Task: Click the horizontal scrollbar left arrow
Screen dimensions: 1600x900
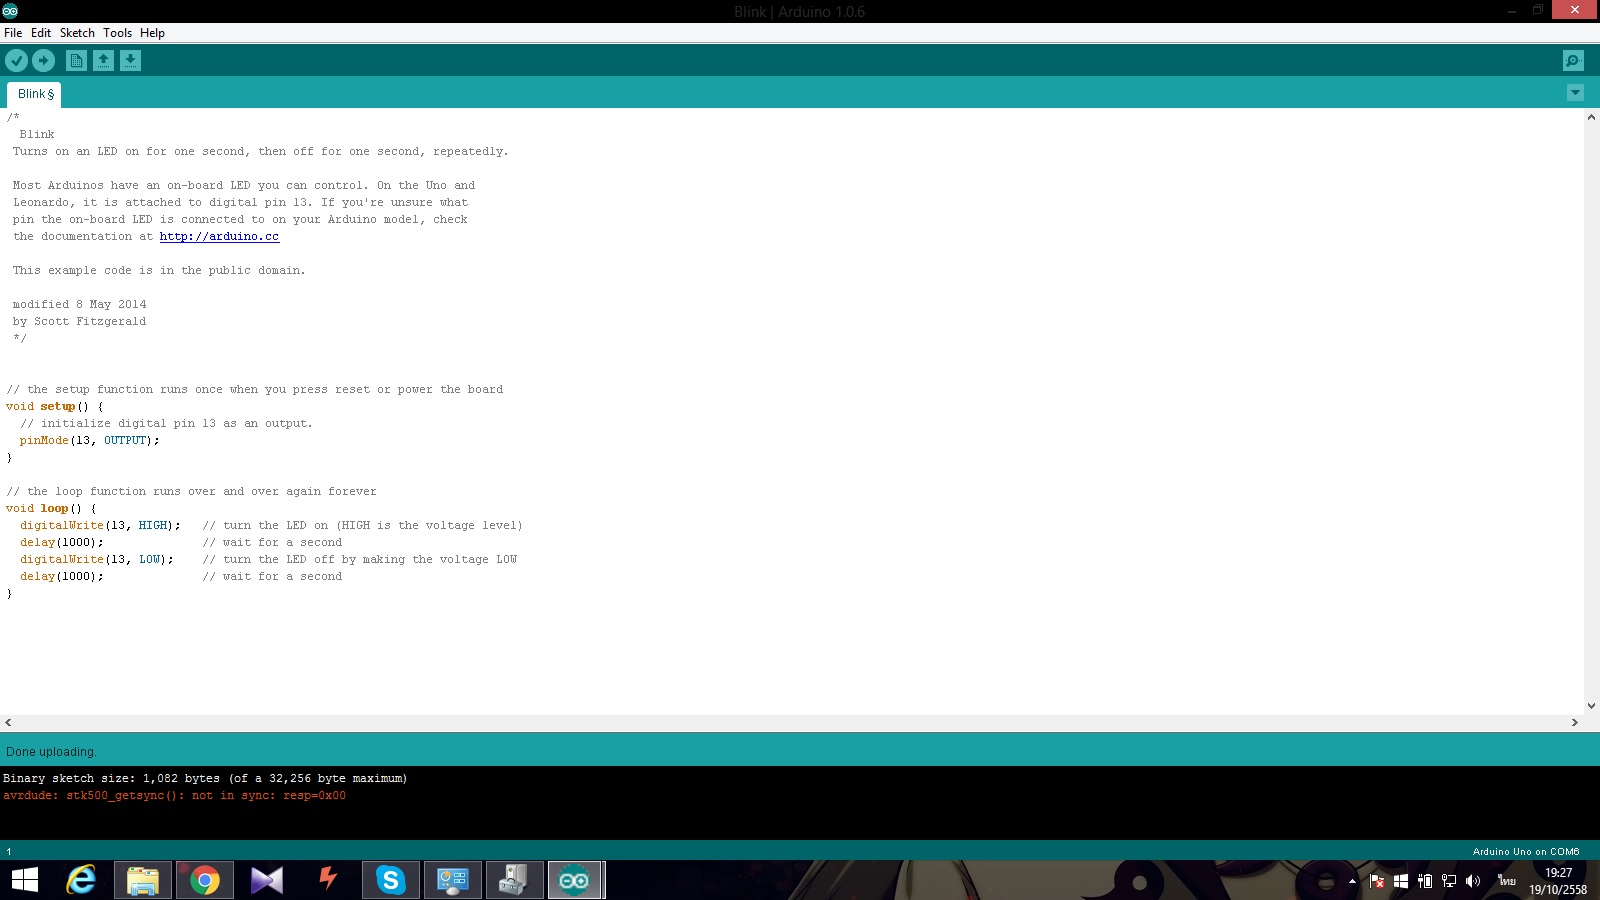Action: tap(8, 722)
